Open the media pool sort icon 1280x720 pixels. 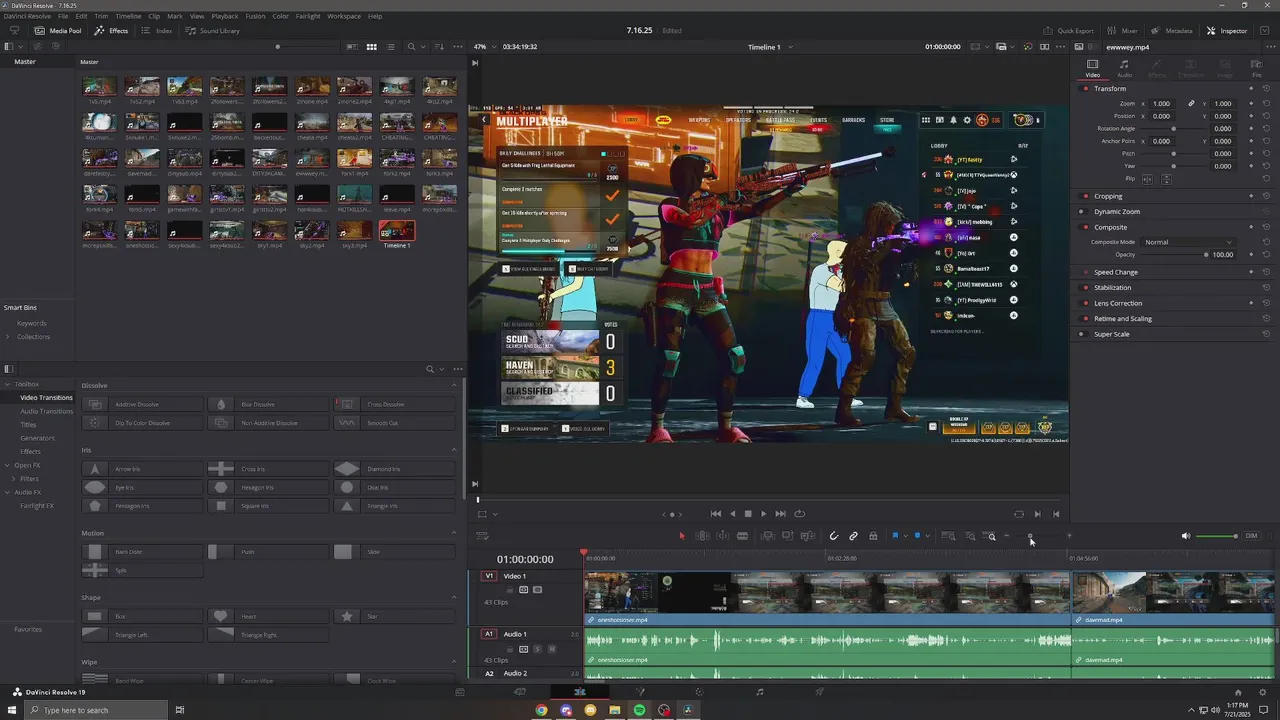440,47
